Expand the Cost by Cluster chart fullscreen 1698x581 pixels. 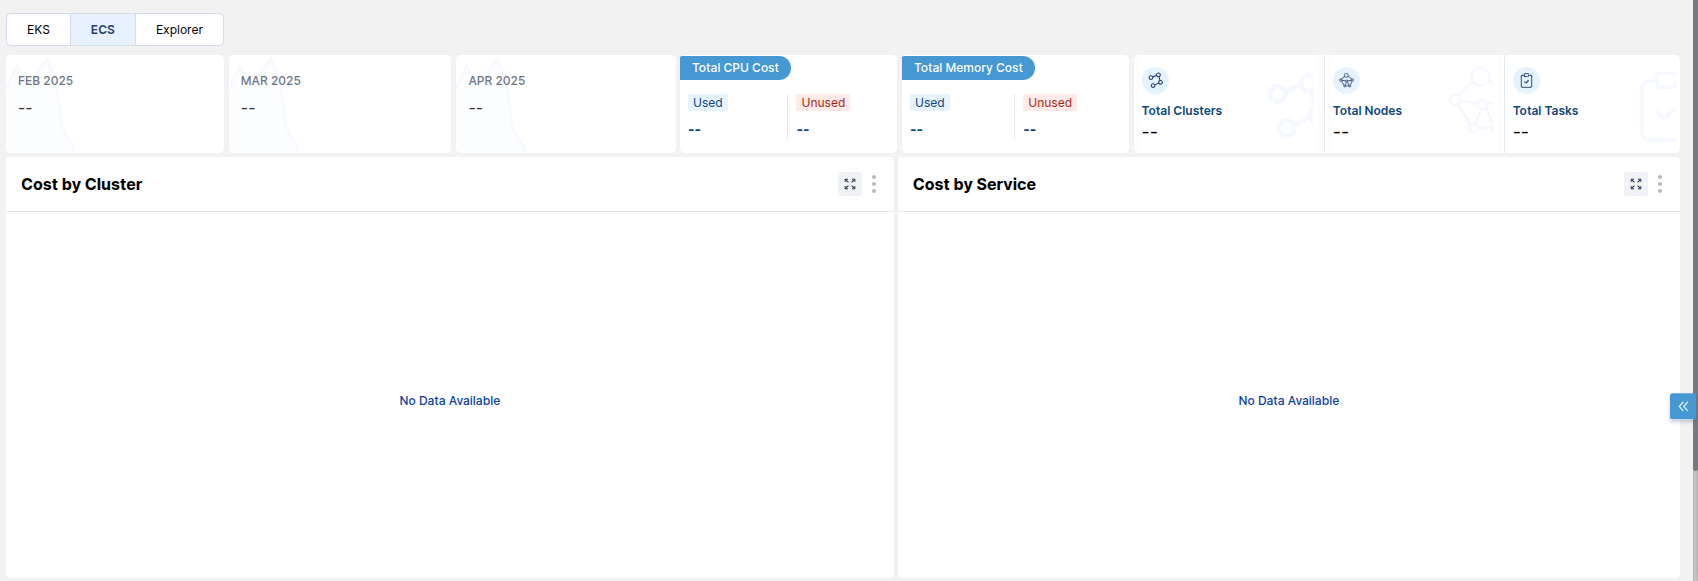coord(850,184)
